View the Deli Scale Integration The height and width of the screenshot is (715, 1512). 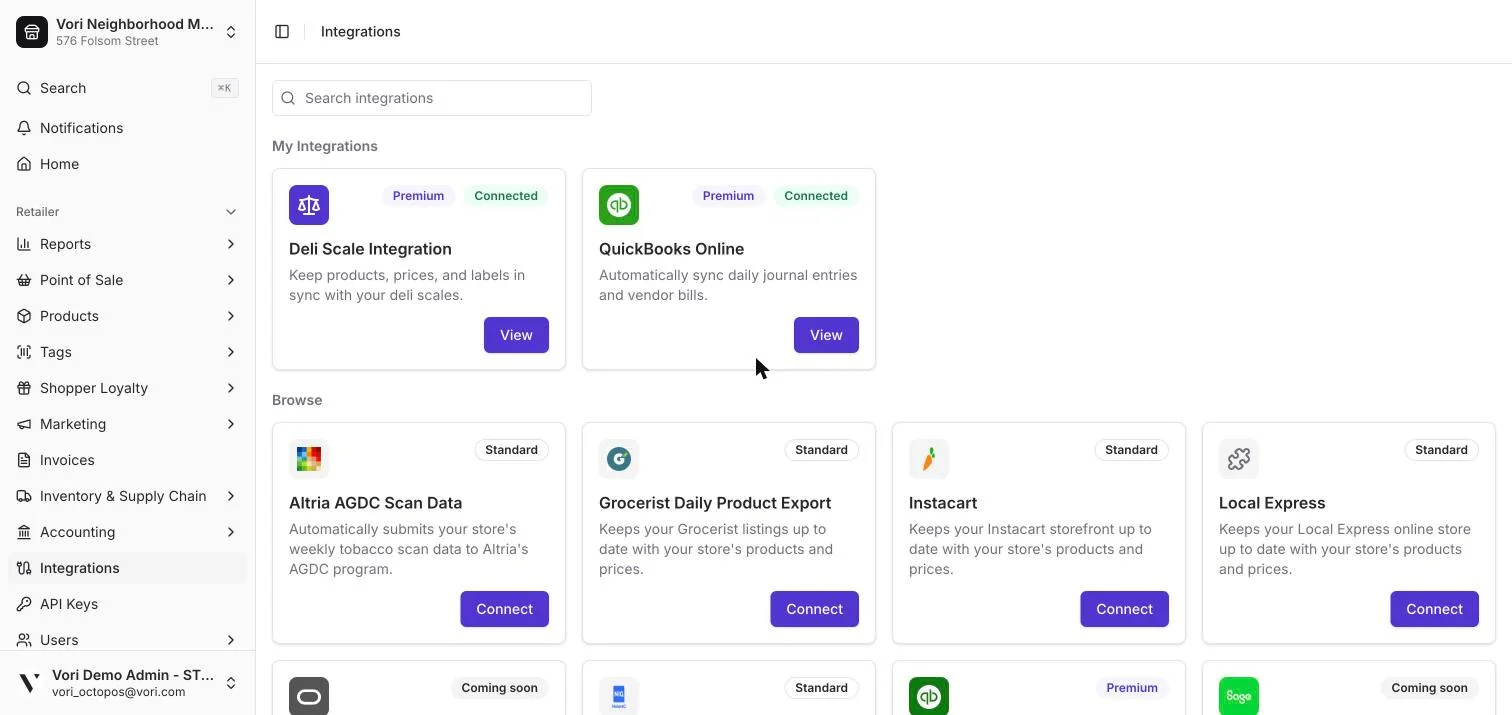click(516, 335)
